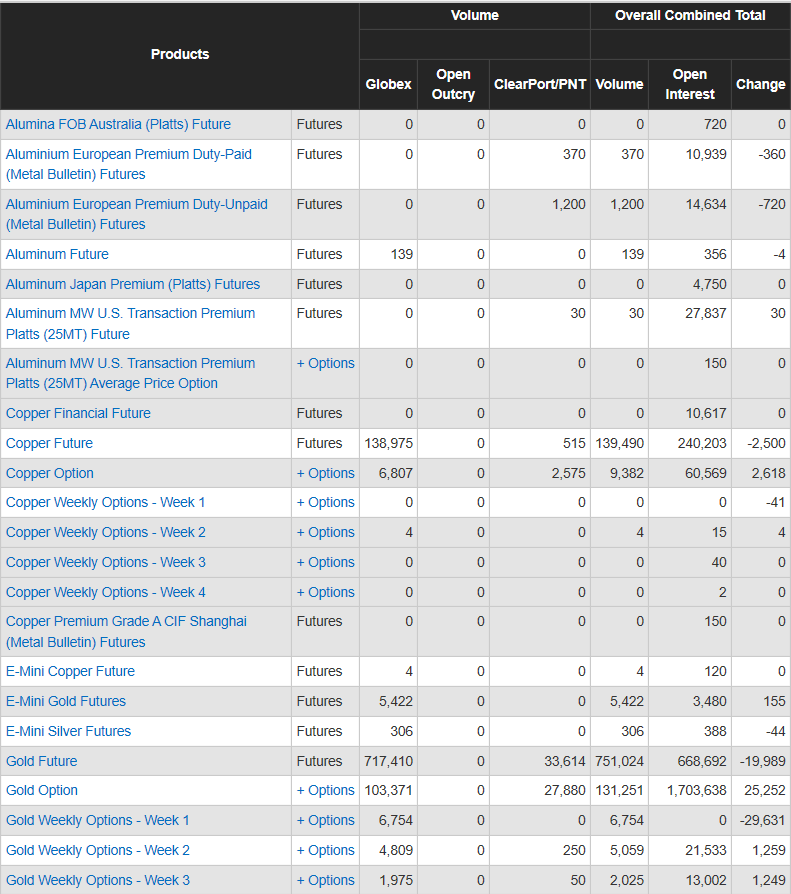Select E-Mini Gold Futures Globex value 5,422
Viewport: 791px width, 894px height.
(x=396, y=701)
